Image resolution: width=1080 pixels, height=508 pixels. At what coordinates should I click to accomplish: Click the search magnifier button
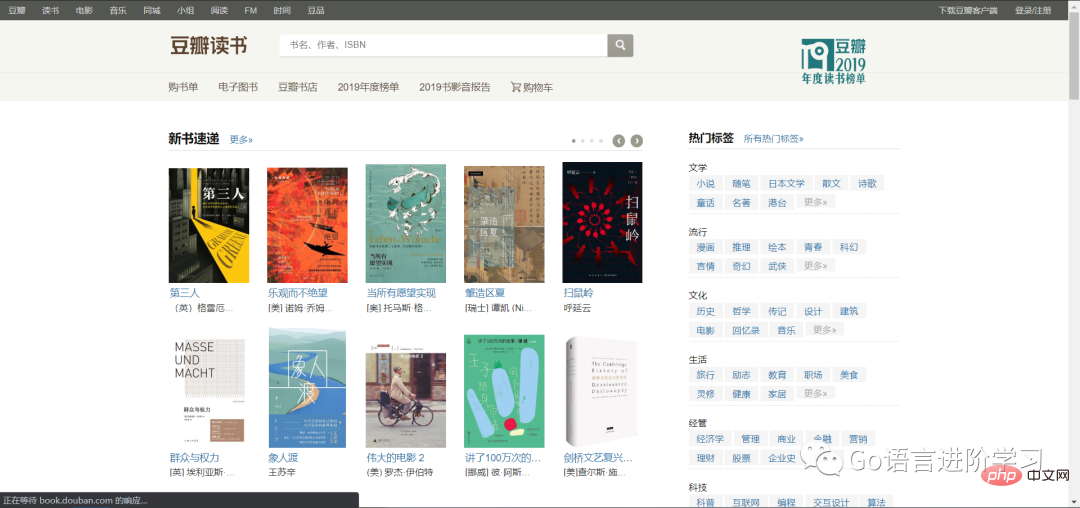click(620, 45)
